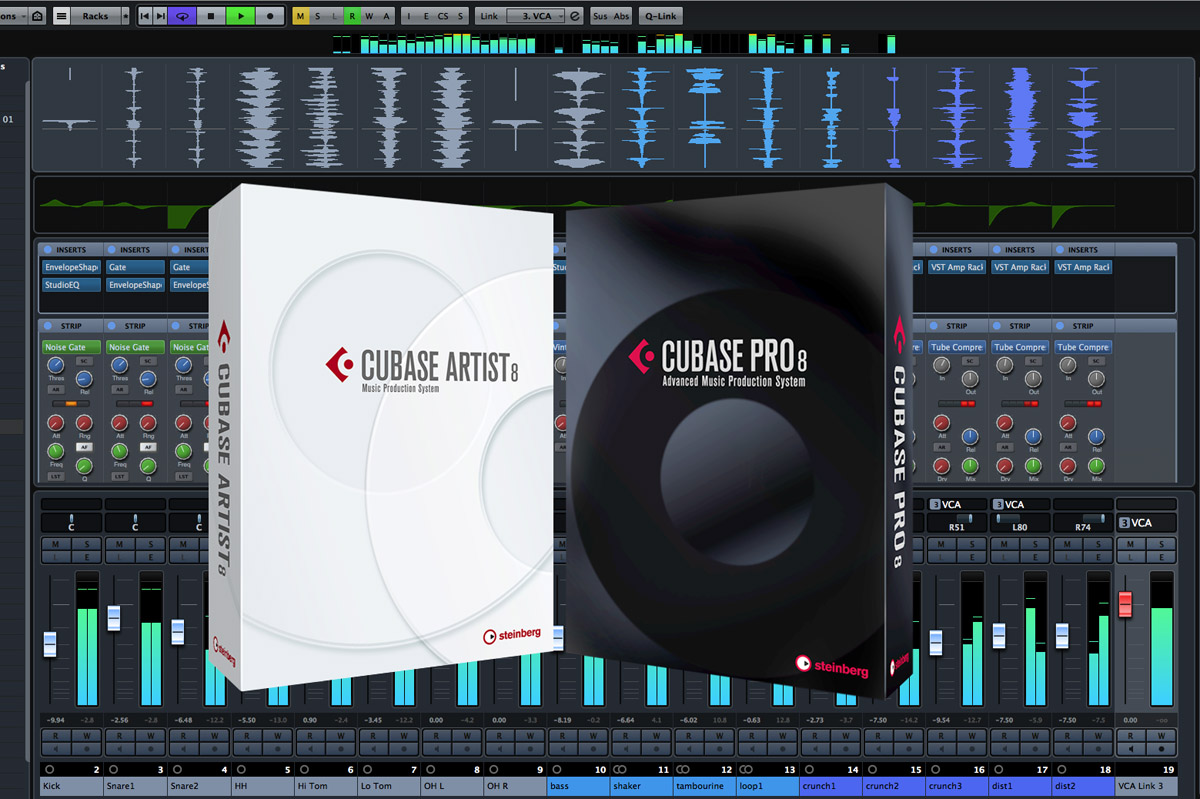This screenshot has width=1200, height=799.
Task: Click the circle icon above dist2 name
Action: pos(1060,769)
